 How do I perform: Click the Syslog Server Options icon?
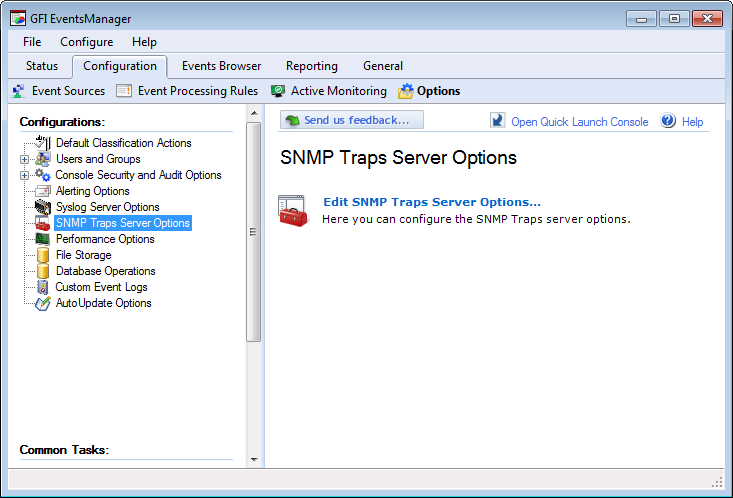click(x=43, y=207)
